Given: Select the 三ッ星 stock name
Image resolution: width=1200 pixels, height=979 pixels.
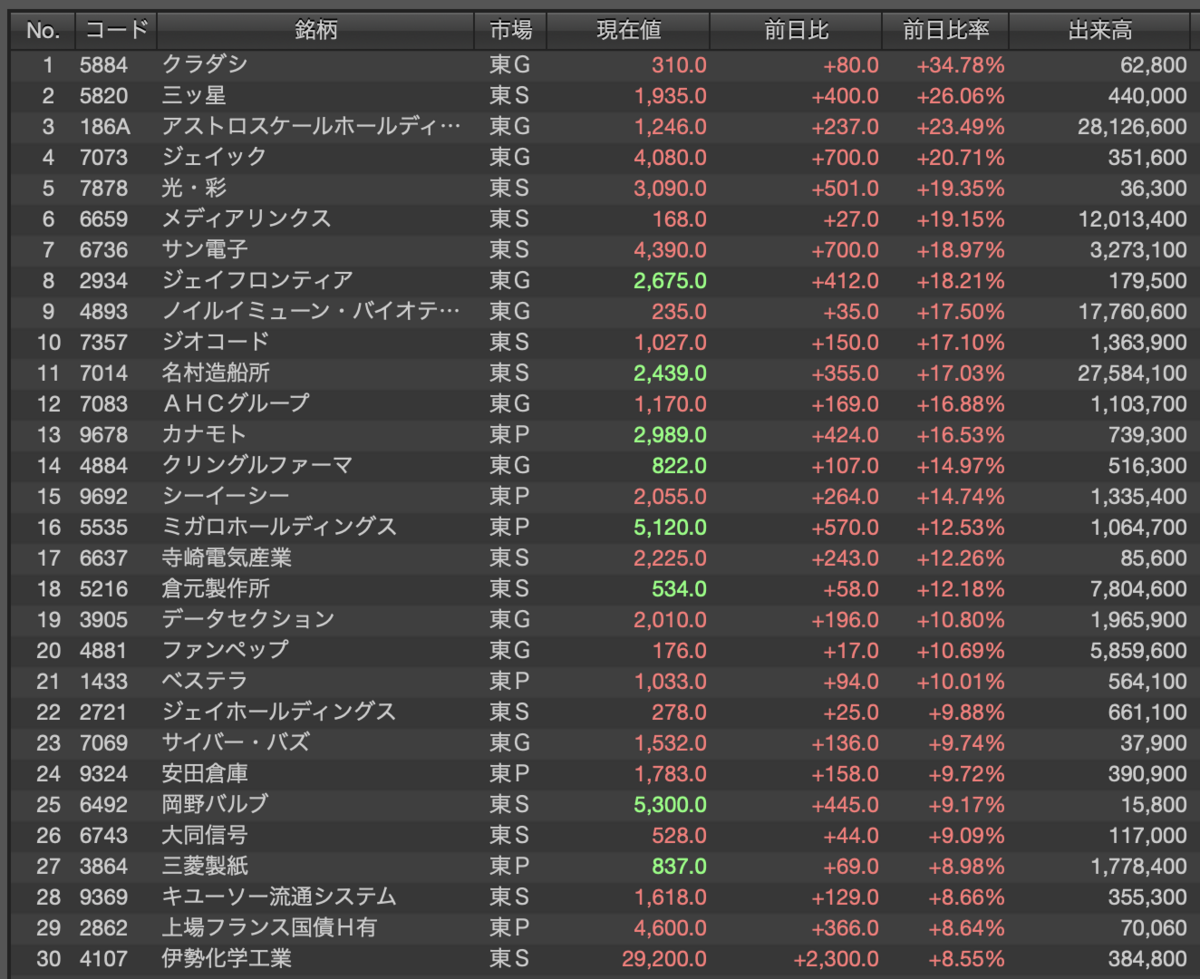Looking at the screenshot, I should click(x=194, y=96).
